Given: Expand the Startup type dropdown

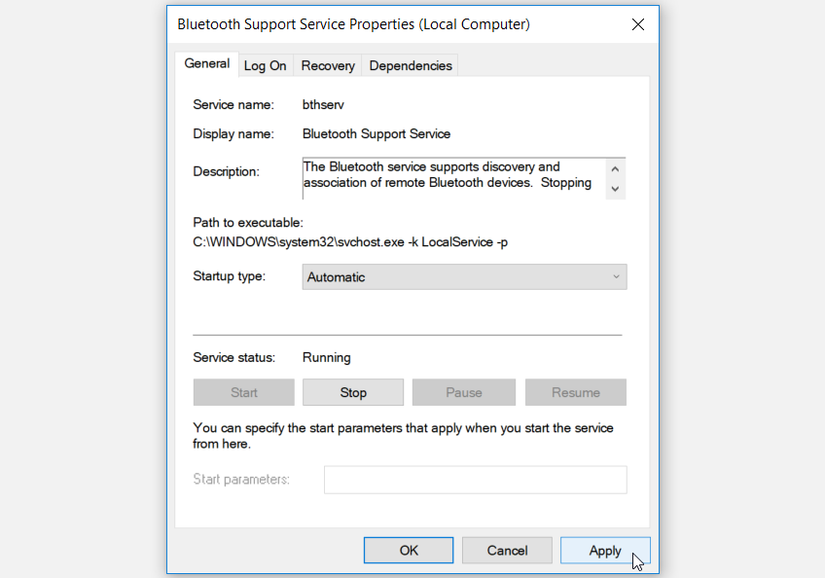Looking at the screenshot, I should 464,277.
